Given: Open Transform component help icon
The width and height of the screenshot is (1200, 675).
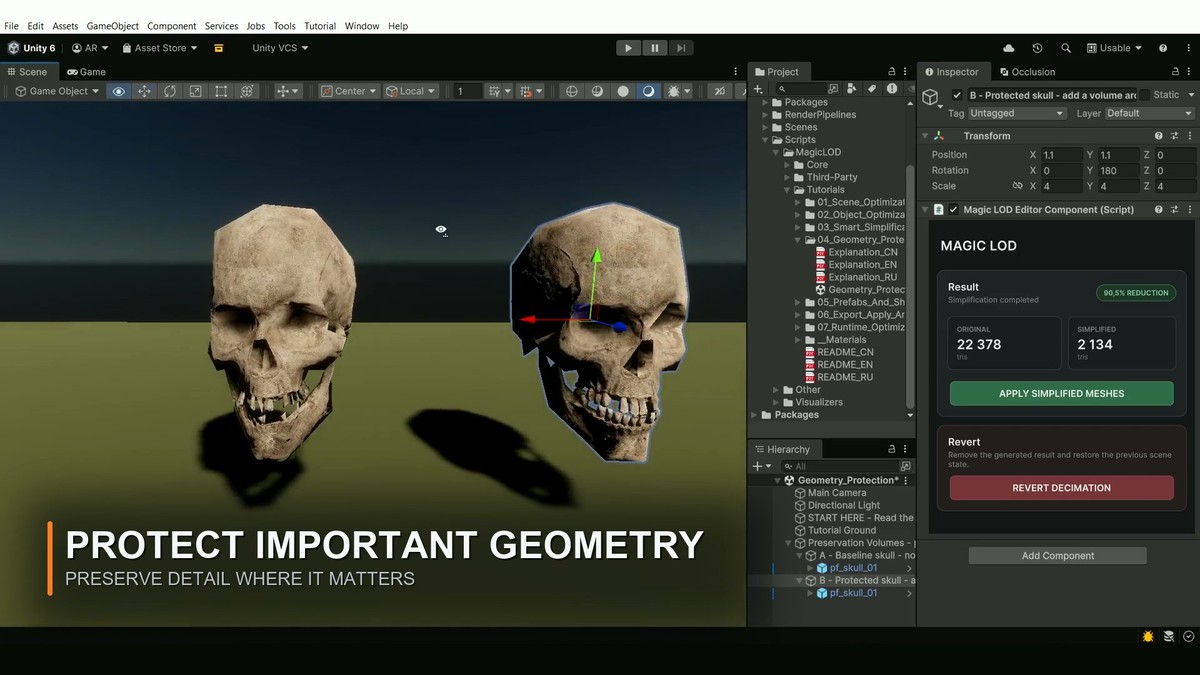Looking at the screenshot, I should pyautogui.click(x=1158, y=136).
